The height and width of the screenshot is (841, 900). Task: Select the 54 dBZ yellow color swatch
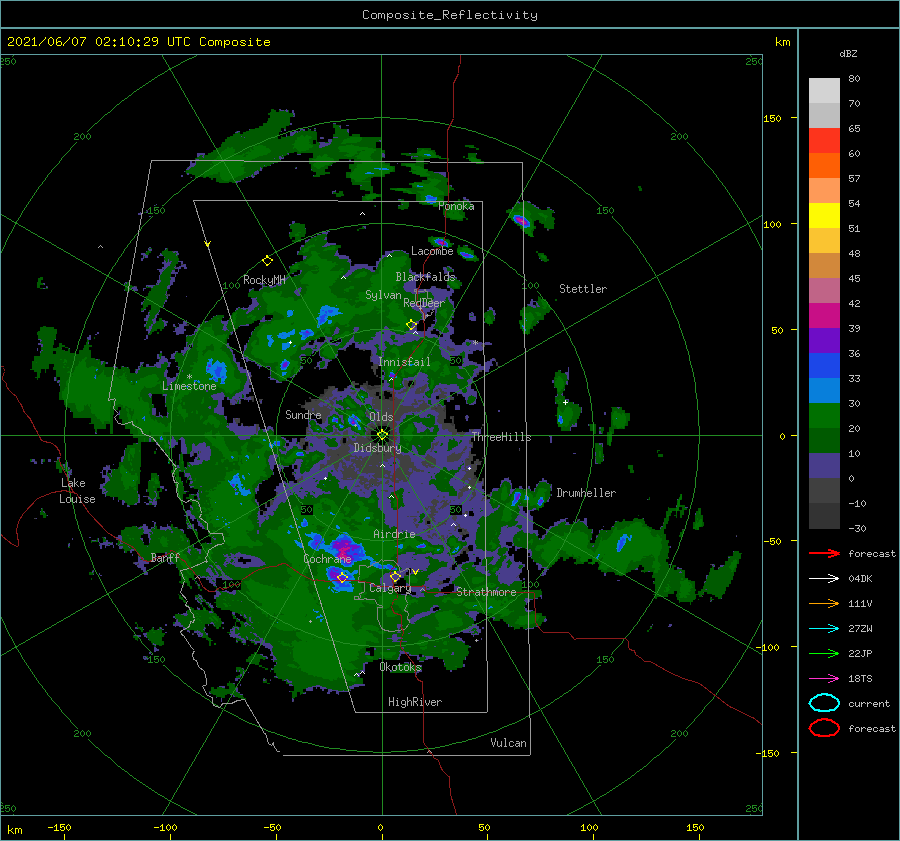coord(824,215)
